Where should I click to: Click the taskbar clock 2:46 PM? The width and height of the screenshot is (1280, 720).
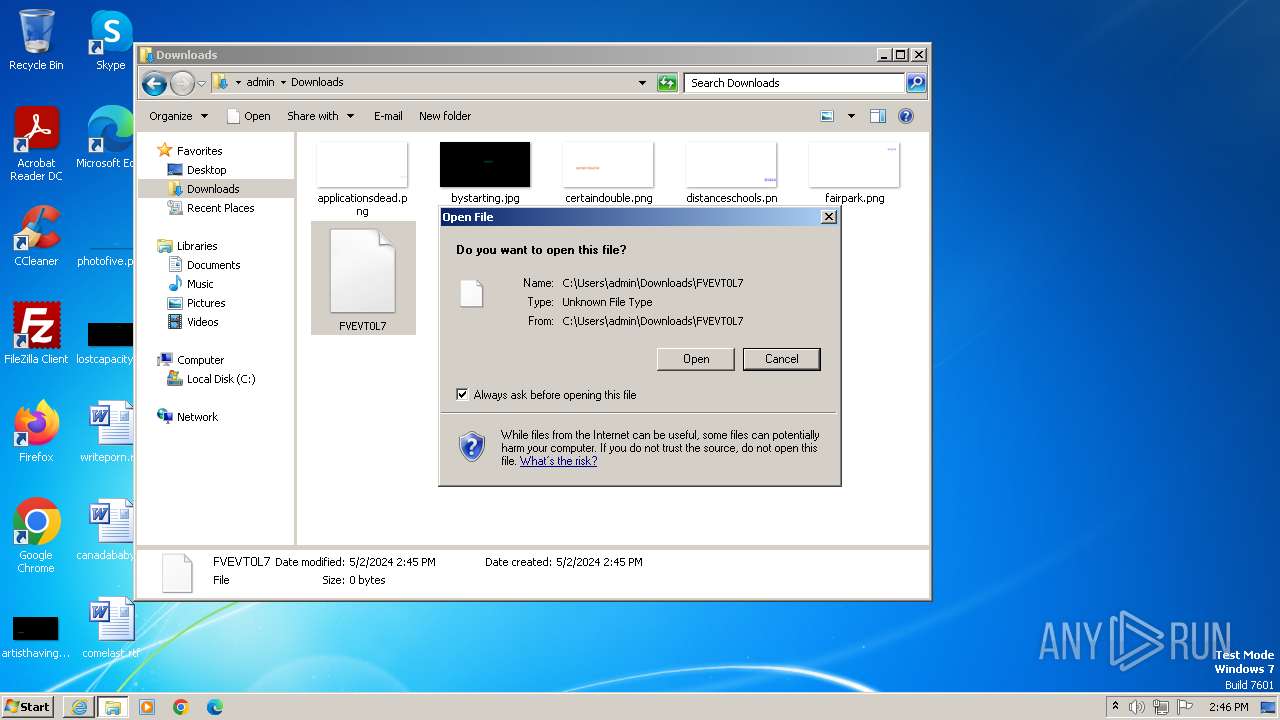pyautogui.click(x=1228, y=707)
